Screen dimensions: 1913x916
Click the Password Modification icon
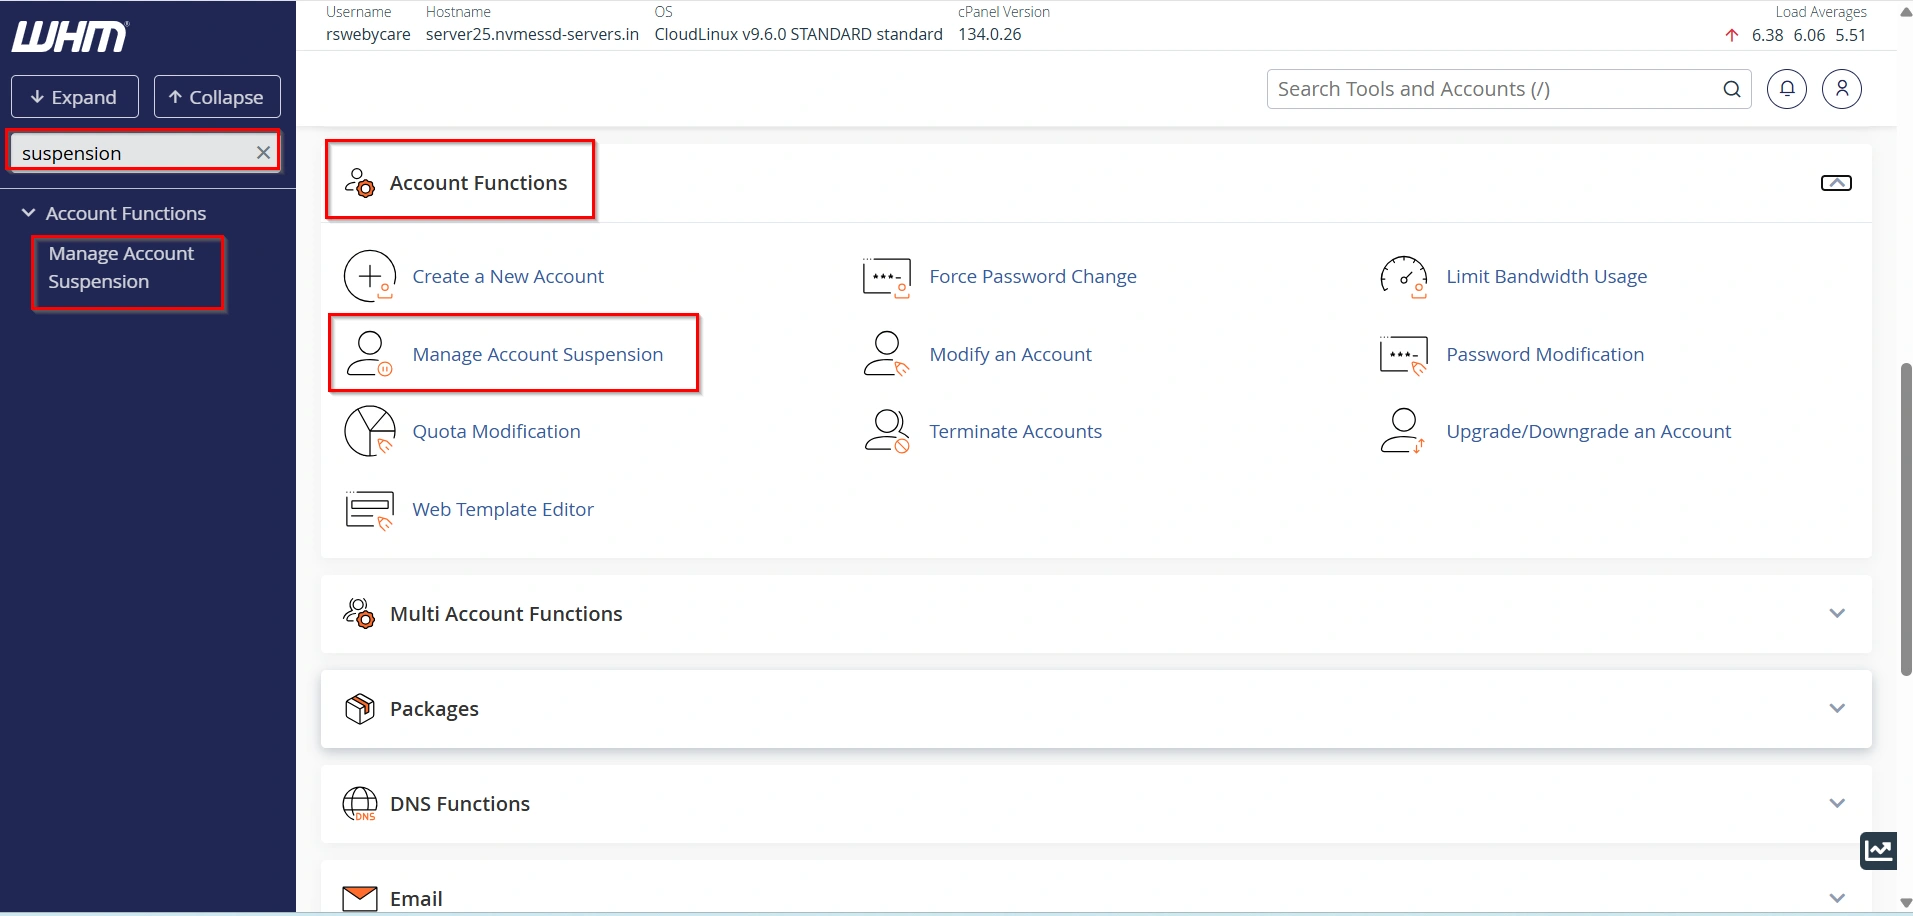[1403, 355]
